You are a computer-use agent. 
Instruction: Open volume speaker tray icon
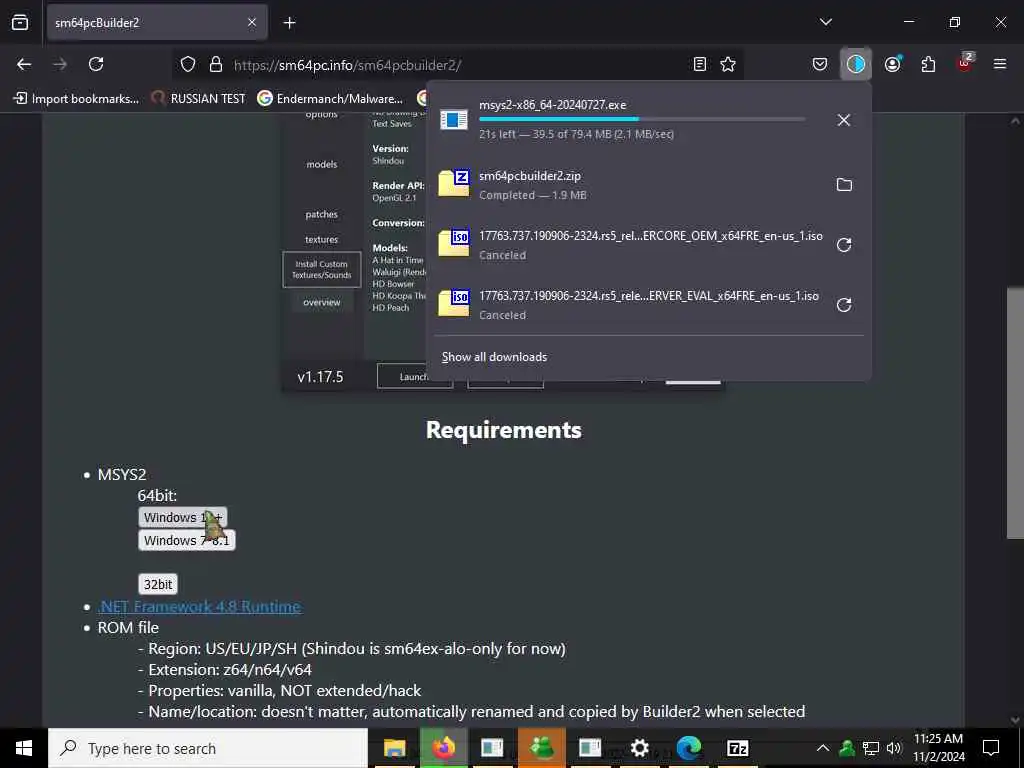(893, 748)
